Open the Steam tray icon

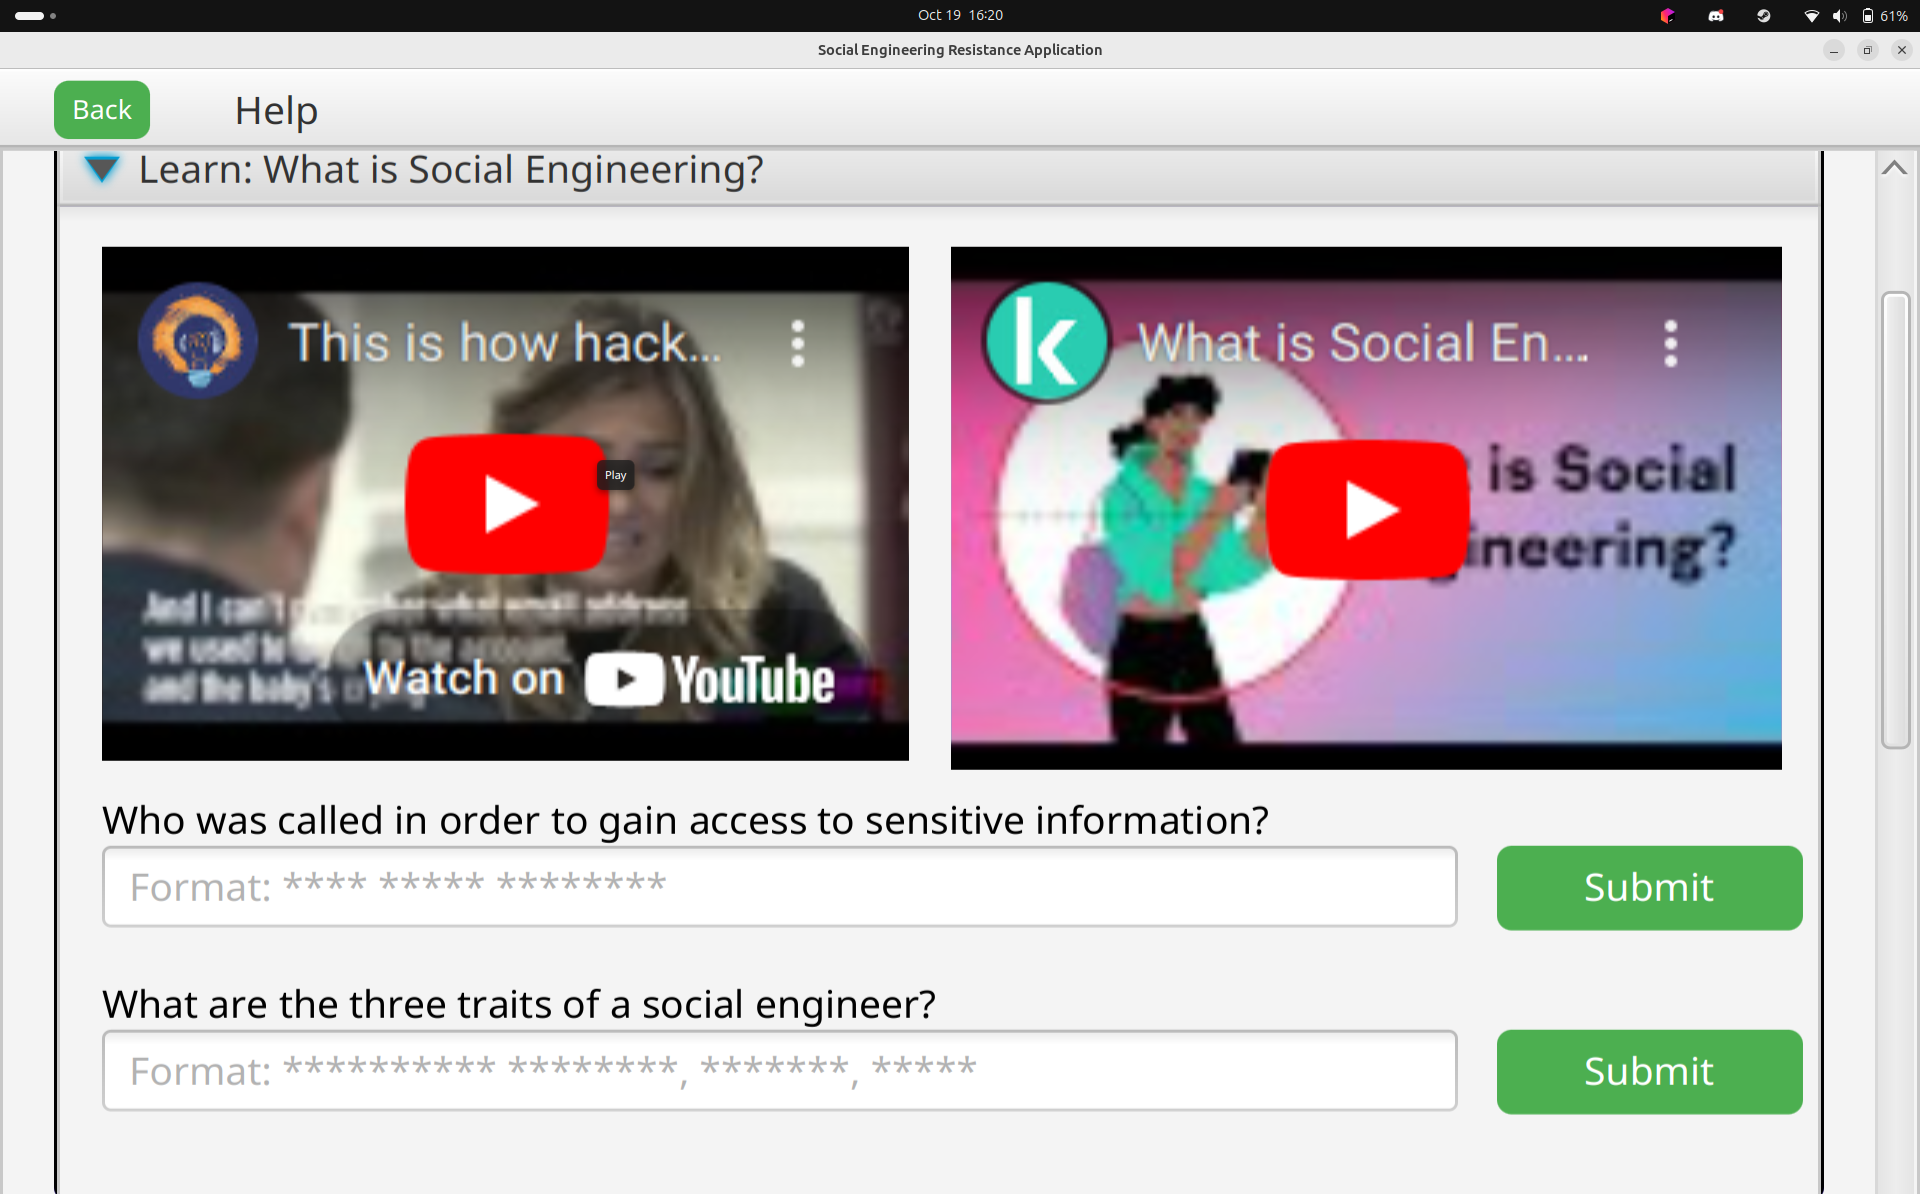point(1764,16)
